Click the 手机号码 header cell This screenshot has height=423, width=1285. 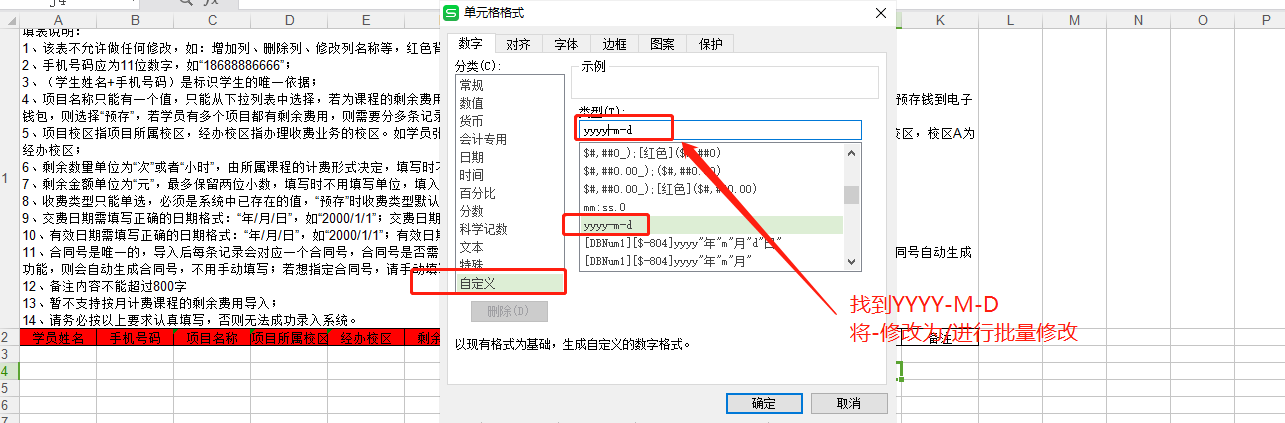135,337
